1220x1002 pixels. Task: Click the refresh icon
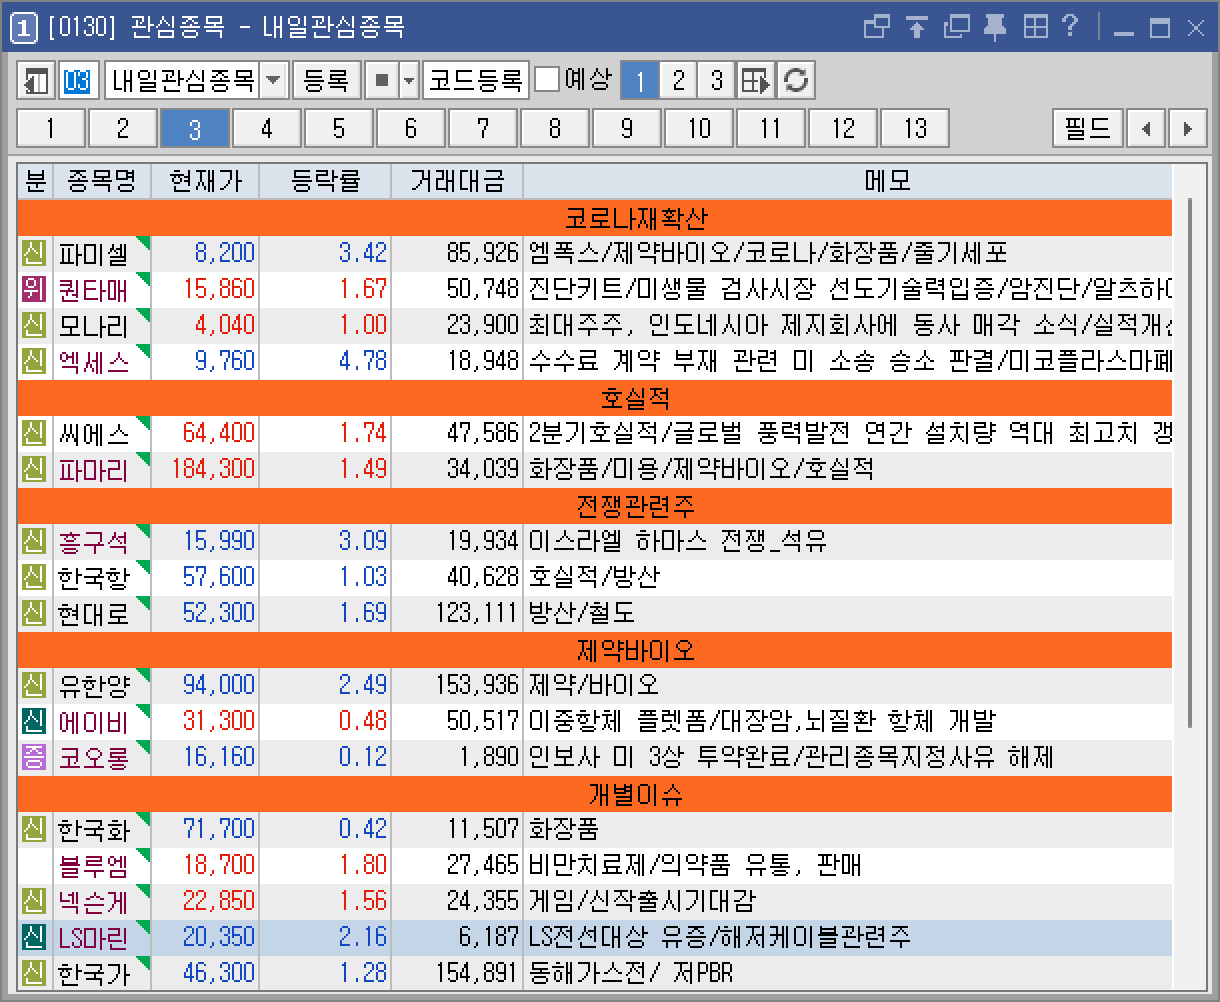[x=796, y=81]
